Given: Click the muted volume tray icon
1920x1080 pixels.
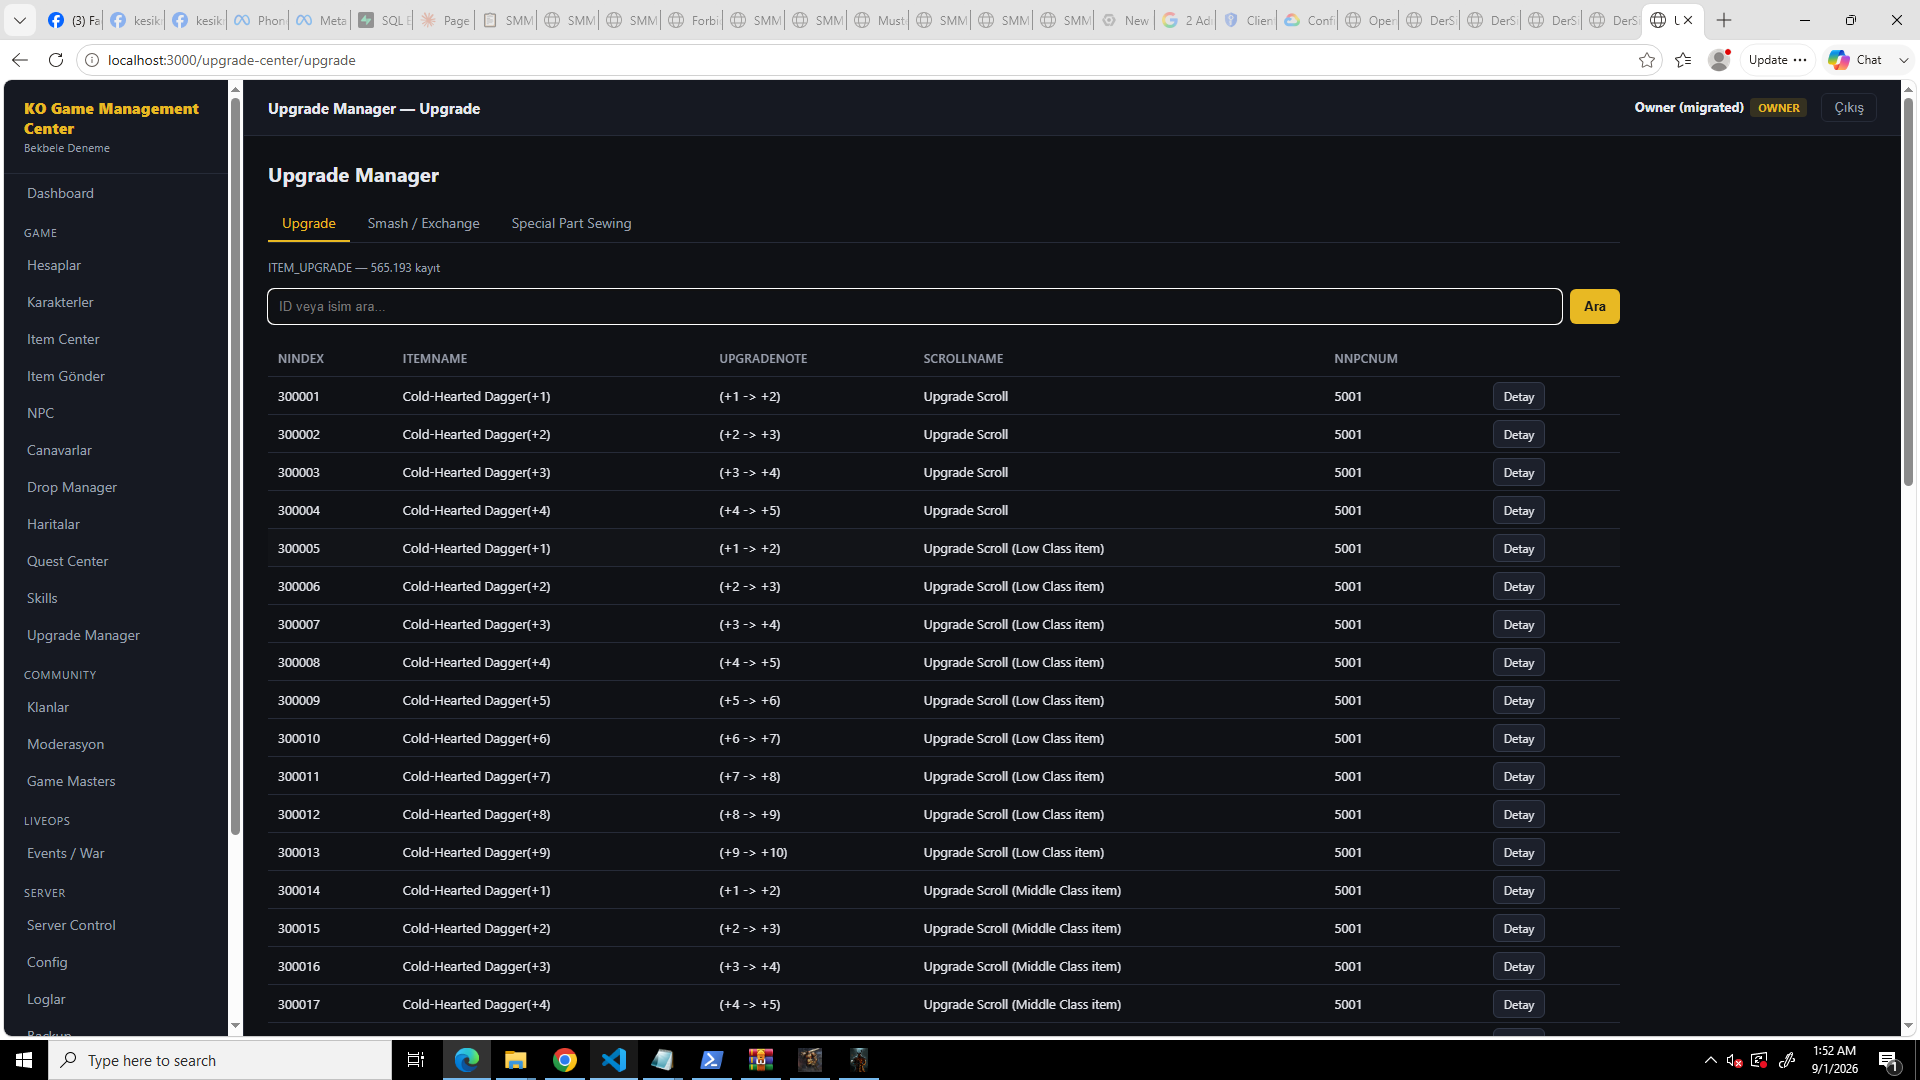Looking at the screenshot, I should point(1734,1060).
